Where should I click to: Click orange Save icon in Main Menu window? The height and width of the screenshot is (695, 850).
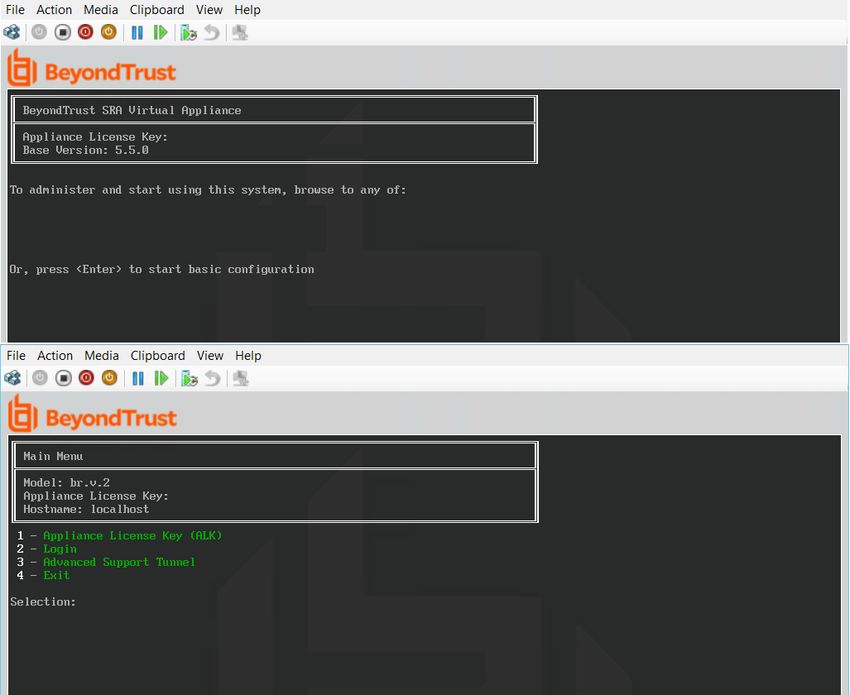pos(110,378)
